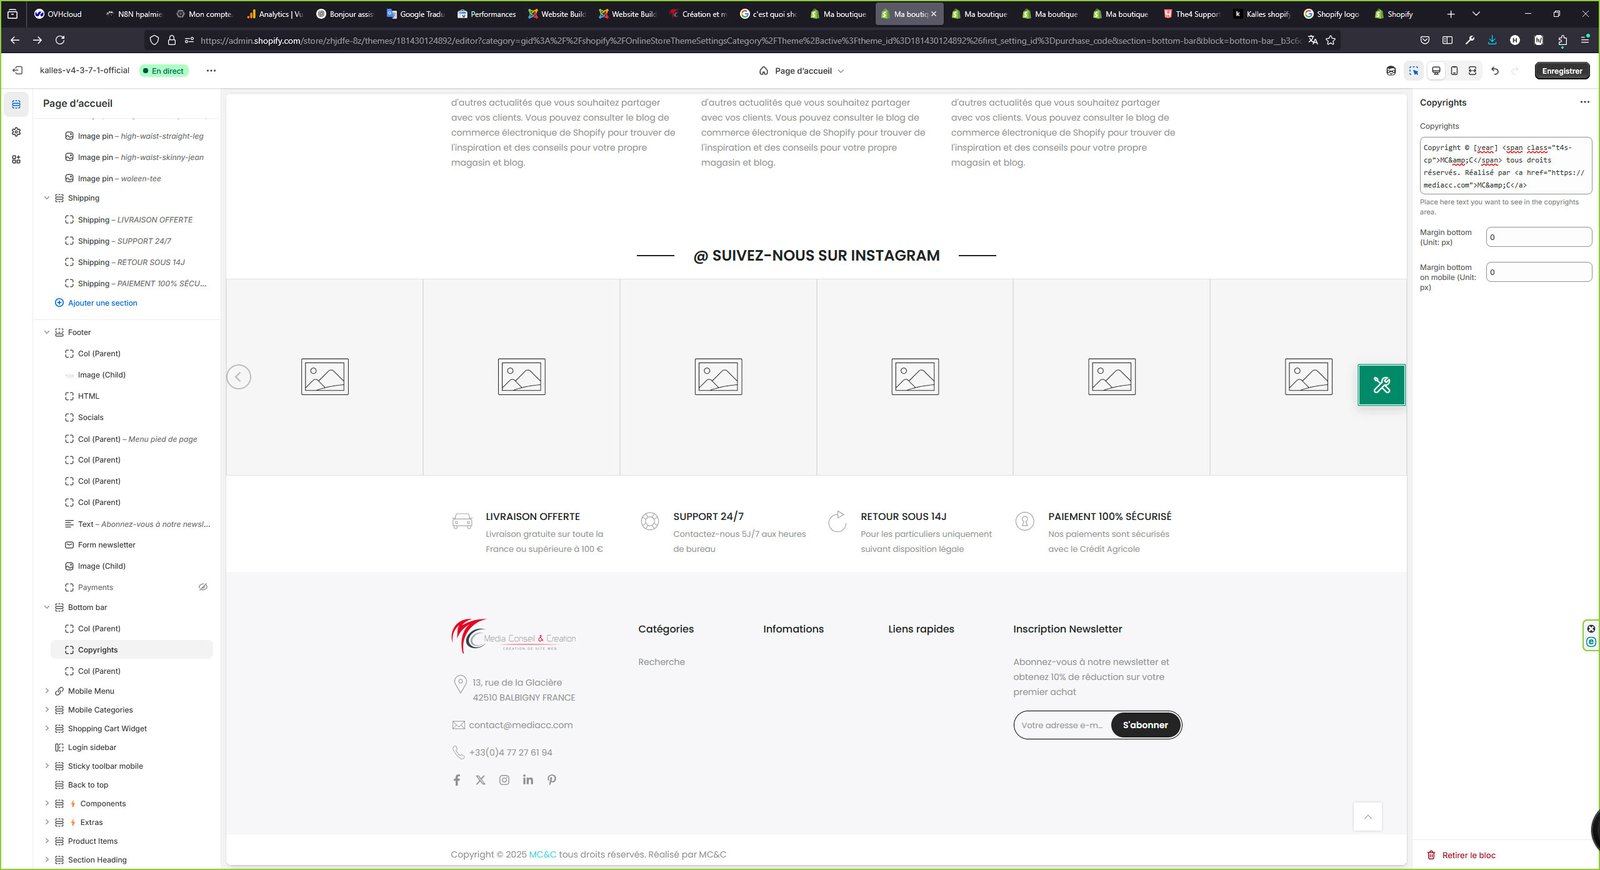Click previous arrow on Instagram carousel
The height and width of the screenshot is (870, 1600).
(x=239, y=377)
